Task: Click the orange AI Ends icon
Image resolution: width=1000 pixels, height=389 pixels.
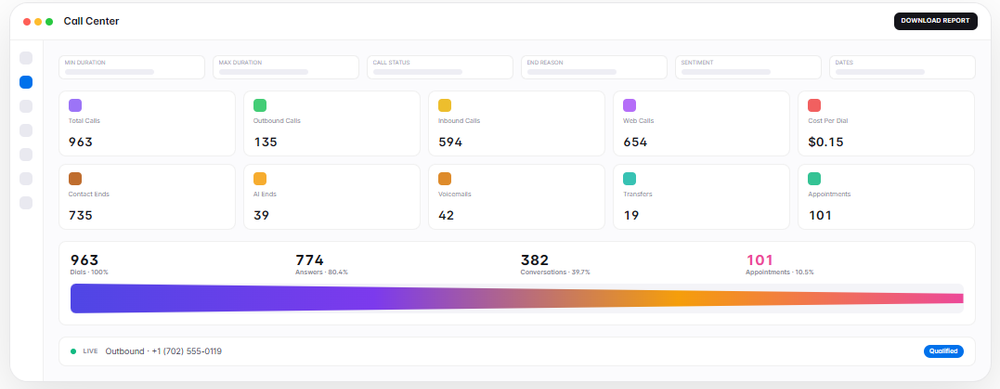Action: pyautogui.click(x=260, y=179)
